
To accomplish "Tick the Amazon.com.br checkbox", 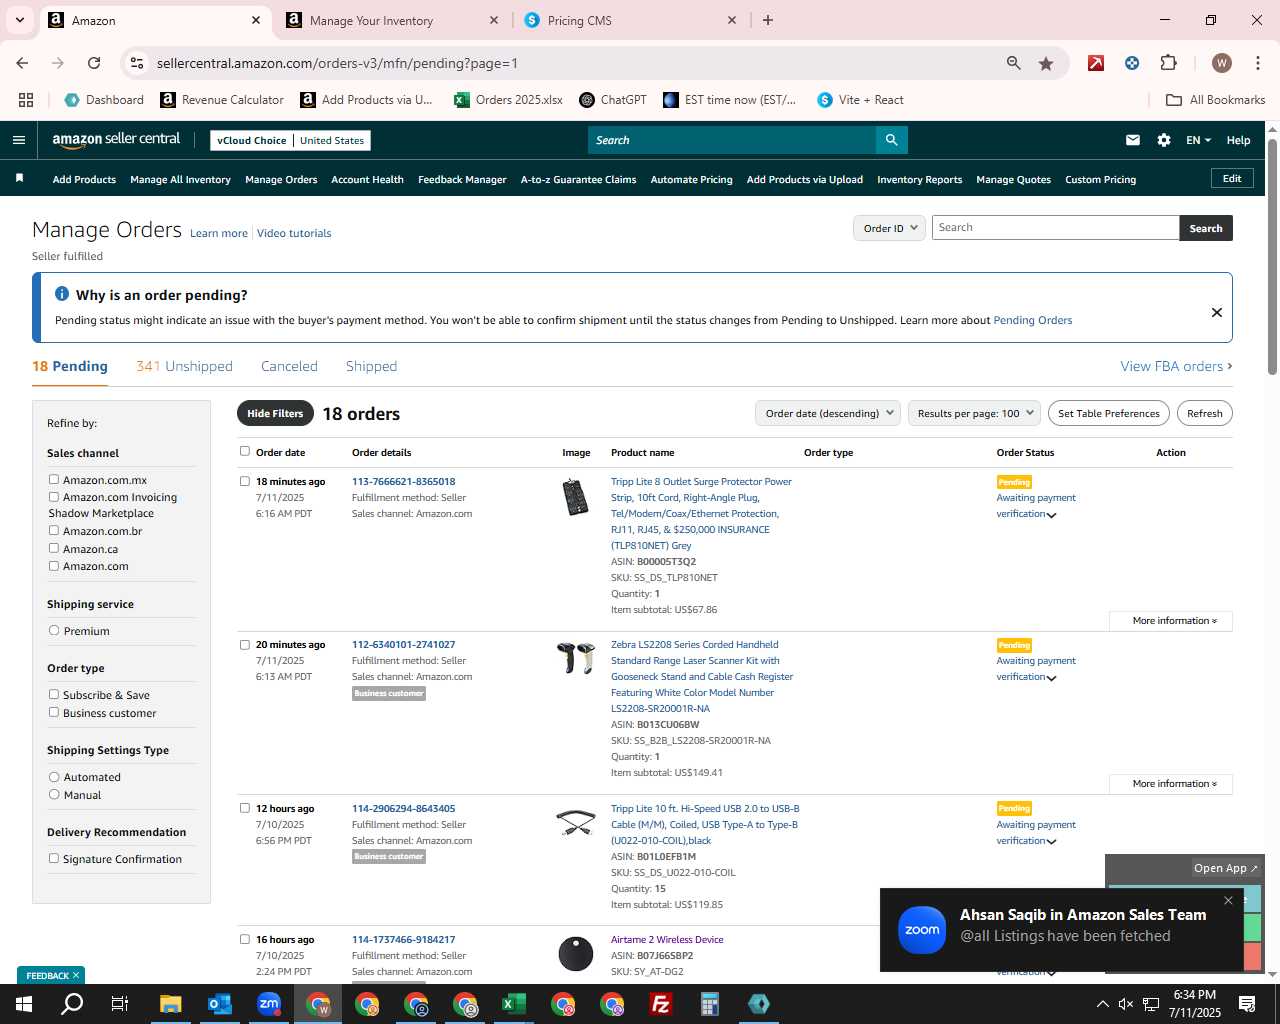I will [54, 530].
